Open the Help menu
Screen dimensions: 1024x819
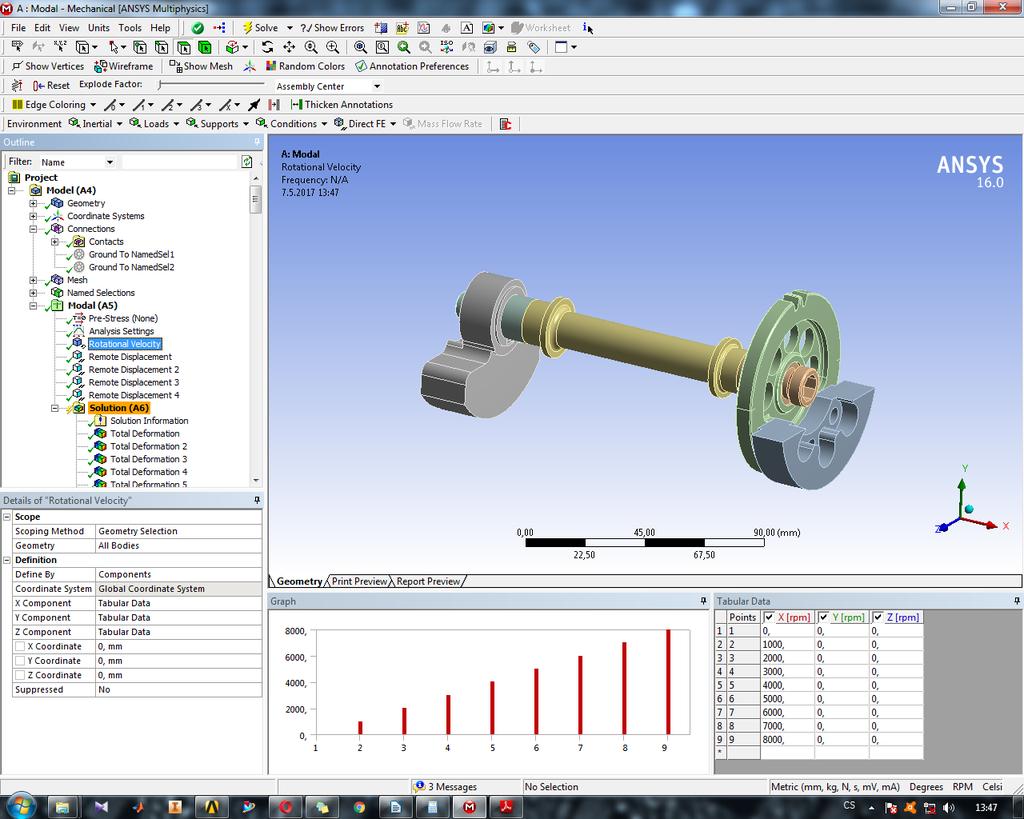160,27
